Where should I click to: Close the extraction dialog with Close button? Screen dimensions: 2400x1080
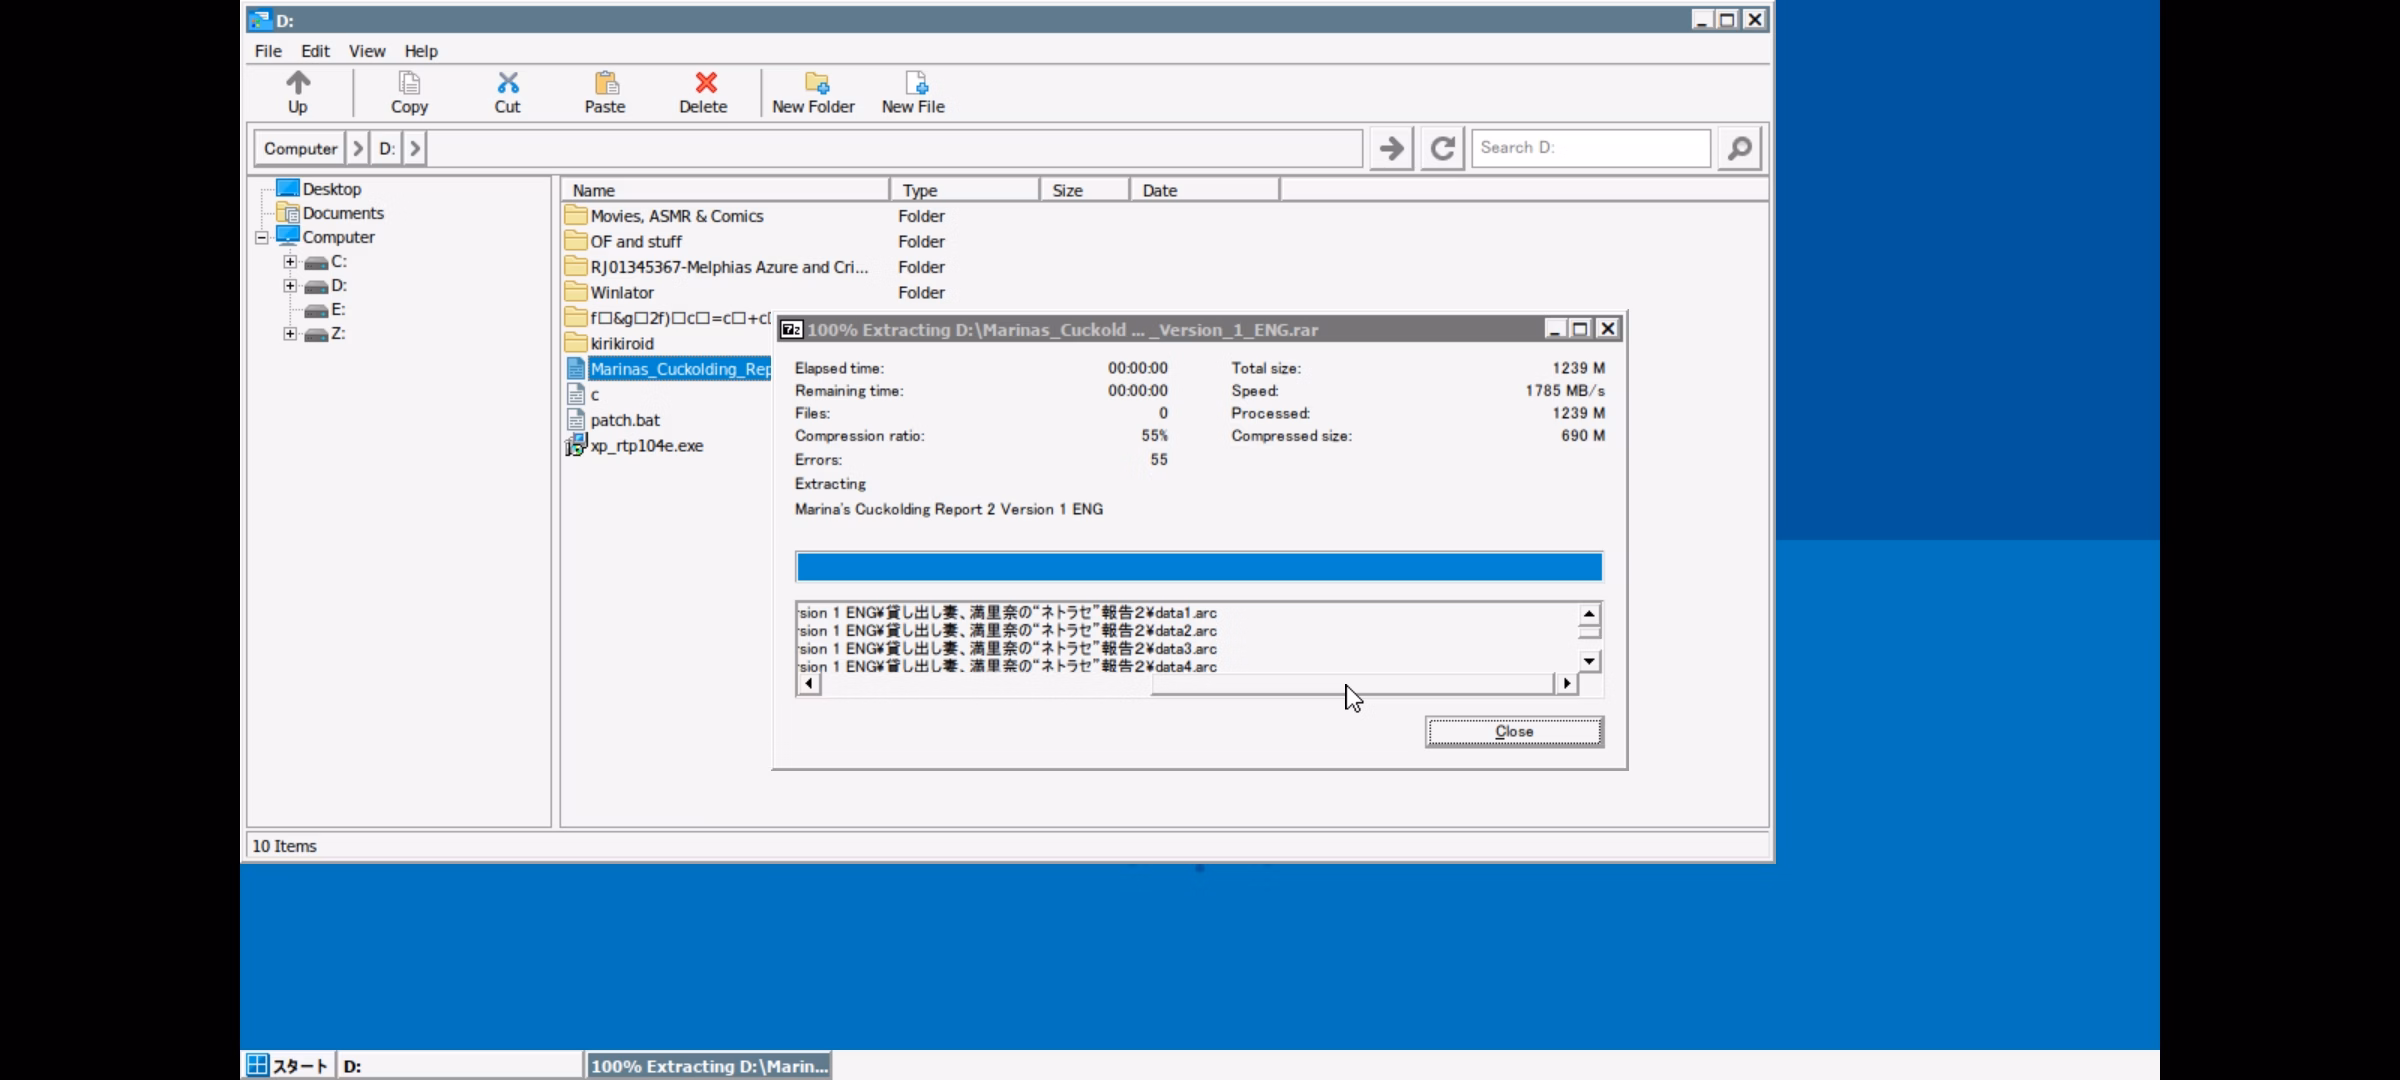(x=1513, y=732)
